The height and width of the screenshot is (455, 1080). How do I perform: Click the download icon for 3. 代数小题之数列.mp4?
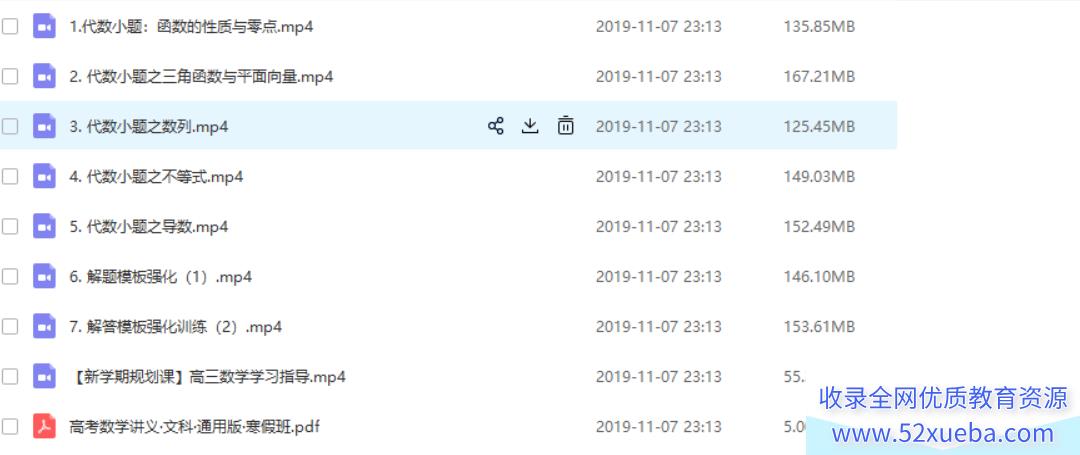[x=530, y=126]
